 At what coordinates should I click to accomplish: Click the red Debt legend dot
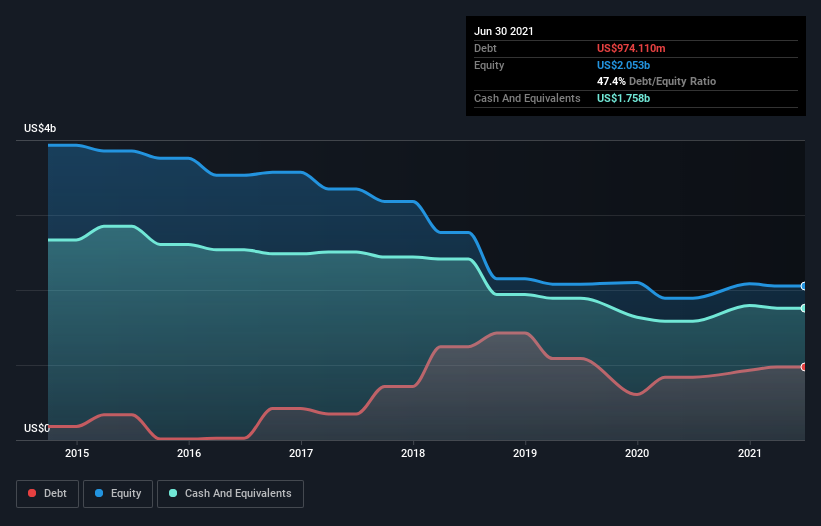[32, 493]
